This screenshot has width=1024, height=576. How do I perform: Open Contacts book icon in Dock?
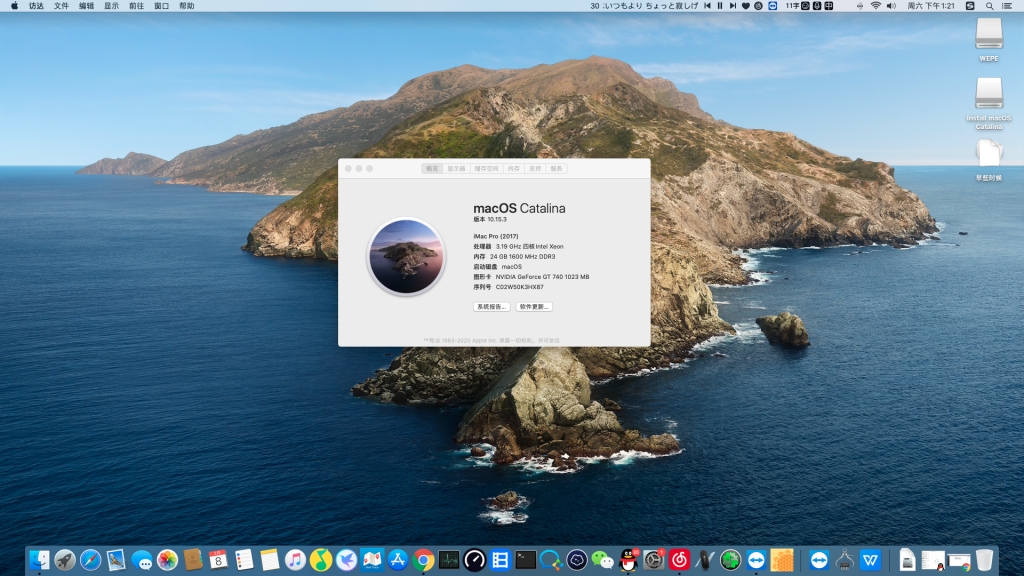click(193, 560)
